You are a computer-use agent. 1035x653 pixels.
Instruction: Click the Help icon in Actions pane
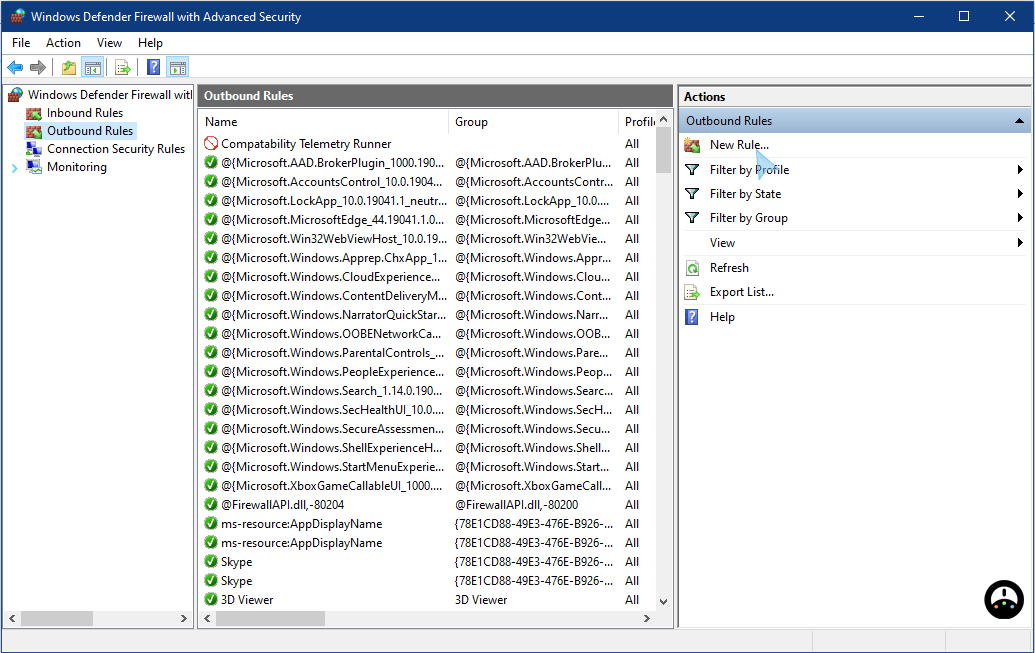click(692, 317)
